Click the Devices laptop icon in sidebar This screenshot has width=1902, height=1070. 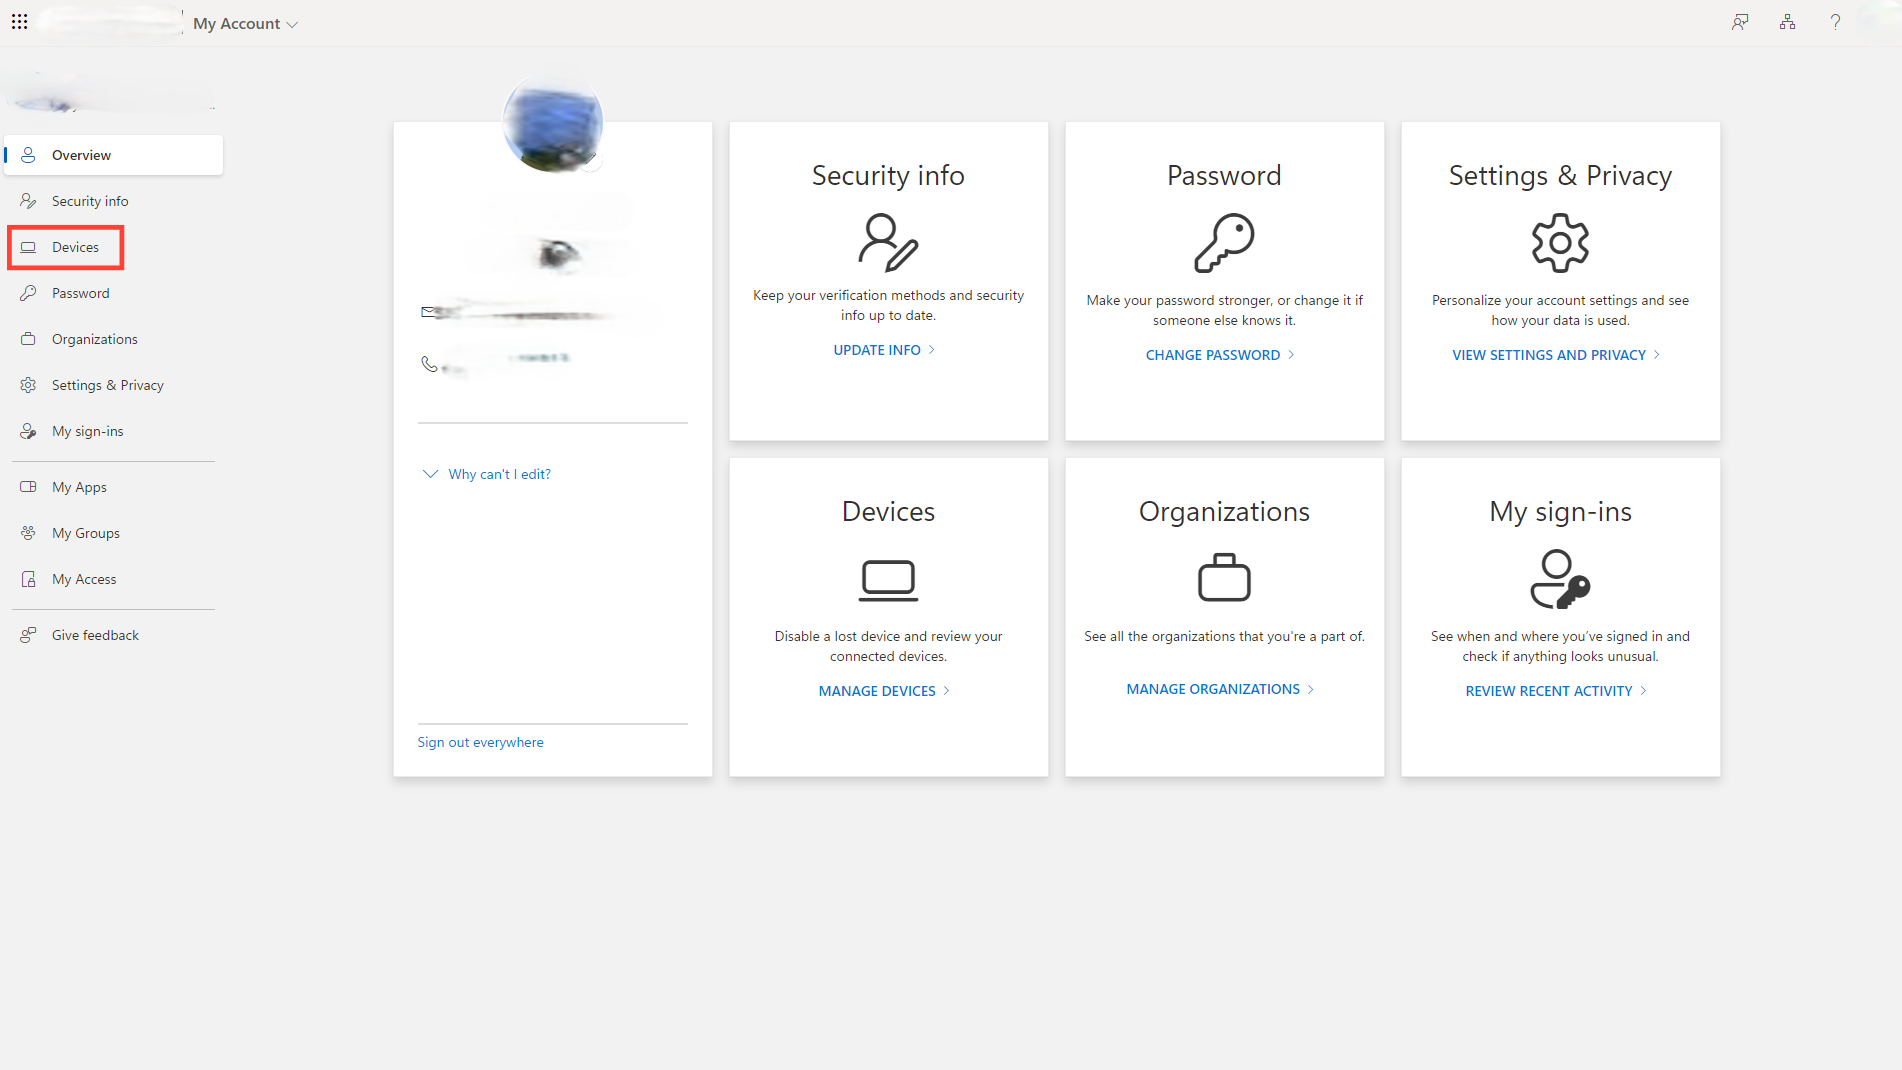point(28,247)
